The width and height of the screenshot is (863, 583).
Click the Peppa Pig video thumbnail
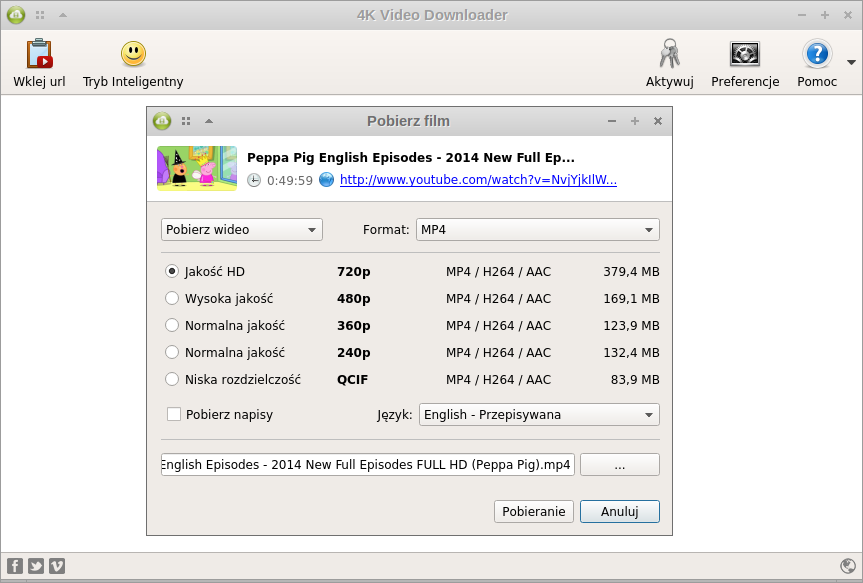coord(197,168)
